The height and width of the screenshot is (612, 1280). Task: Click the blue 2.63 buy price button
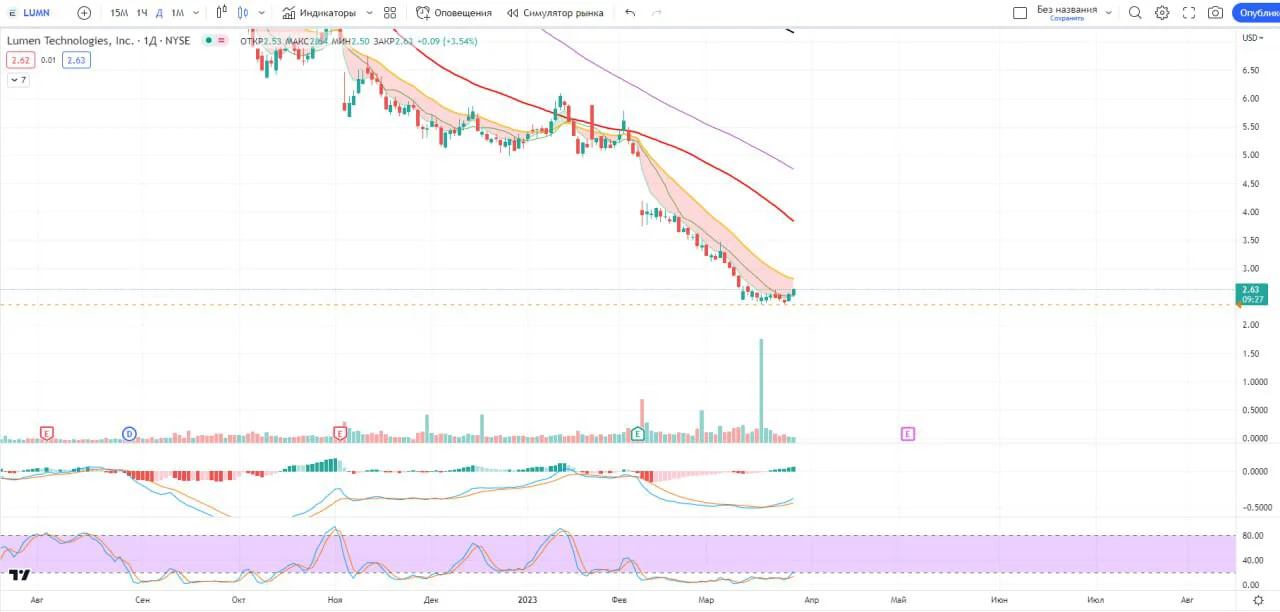[x=76, y=60]
